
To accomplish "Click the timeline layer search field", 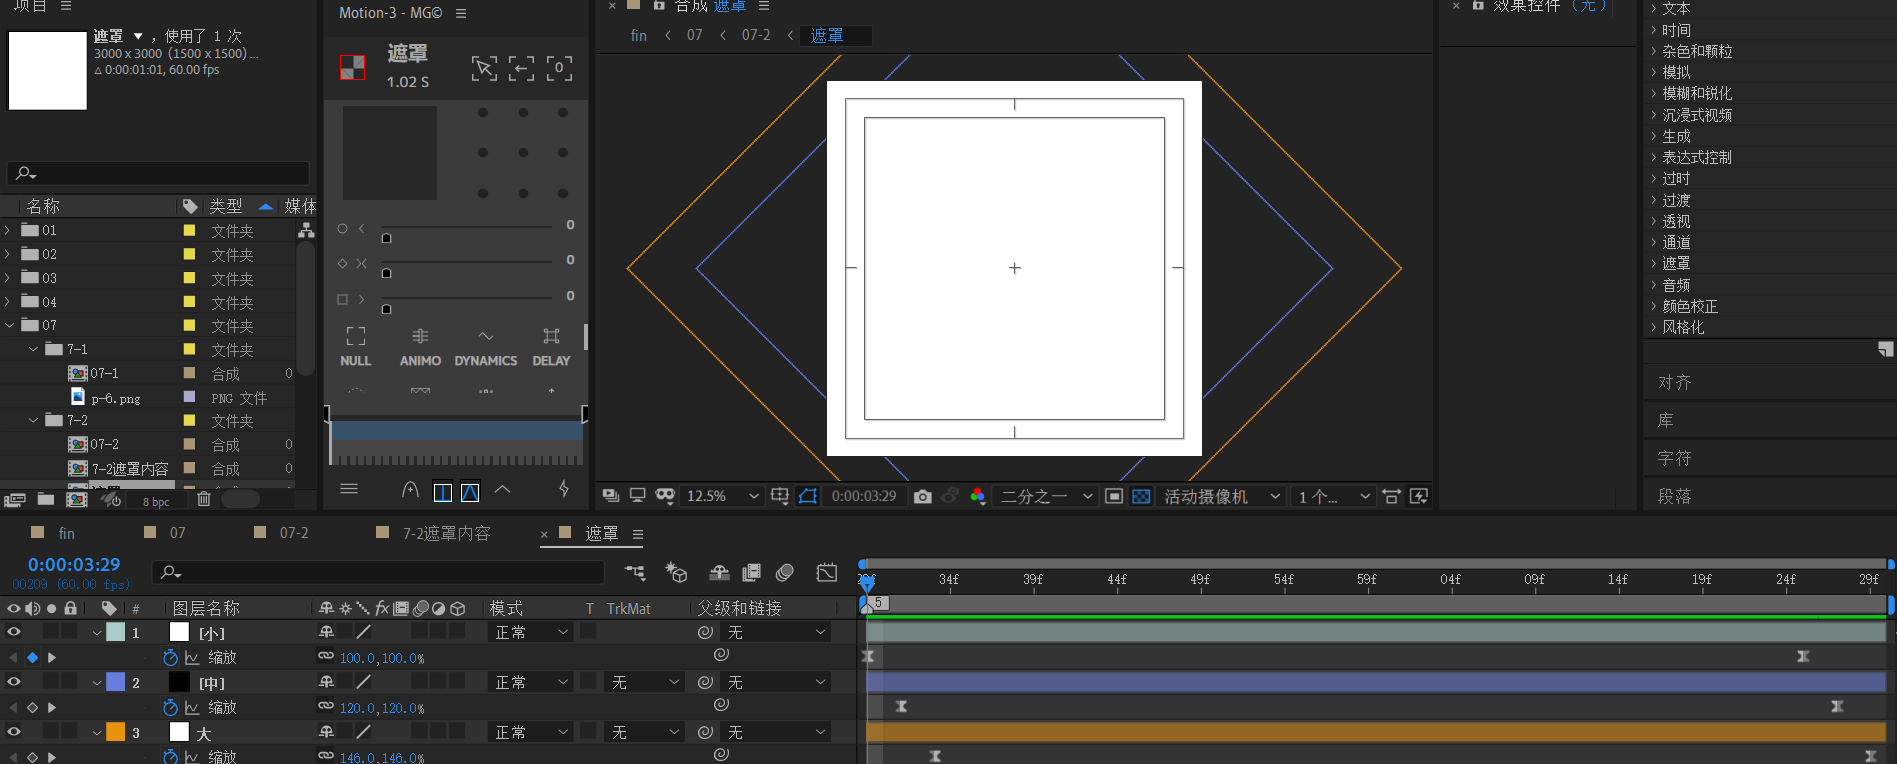I will 378,572.
